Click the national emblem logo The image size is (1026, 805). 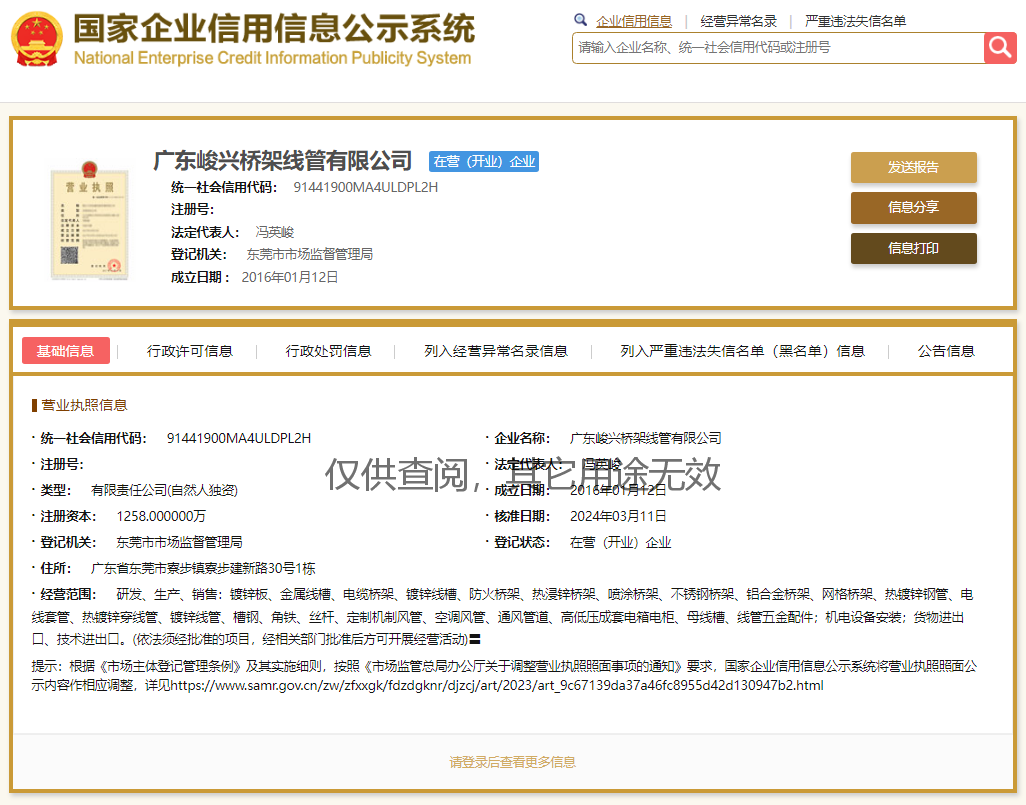tap(36, 40)
